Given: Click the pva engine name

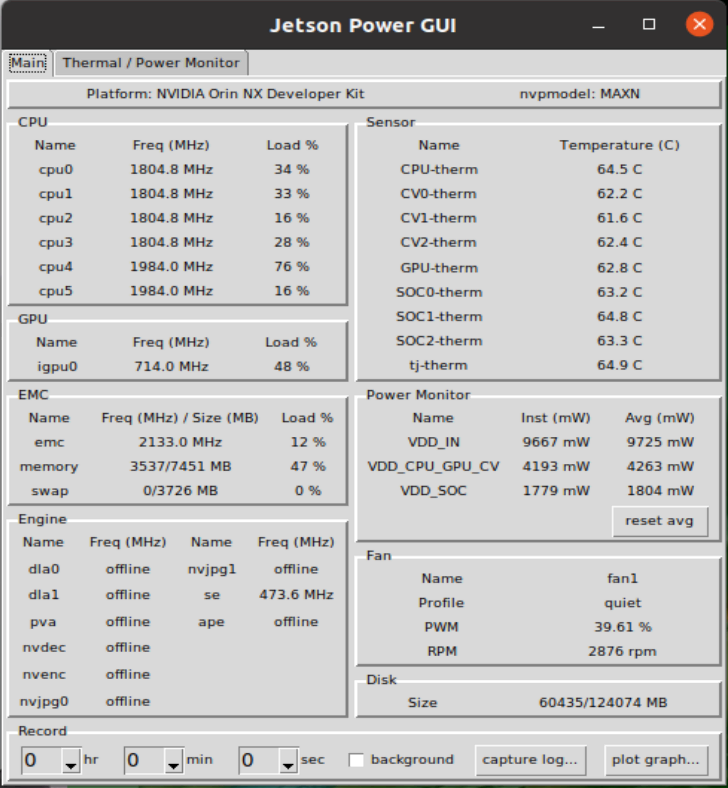Looking at the screenshot, I should point(43,622).
